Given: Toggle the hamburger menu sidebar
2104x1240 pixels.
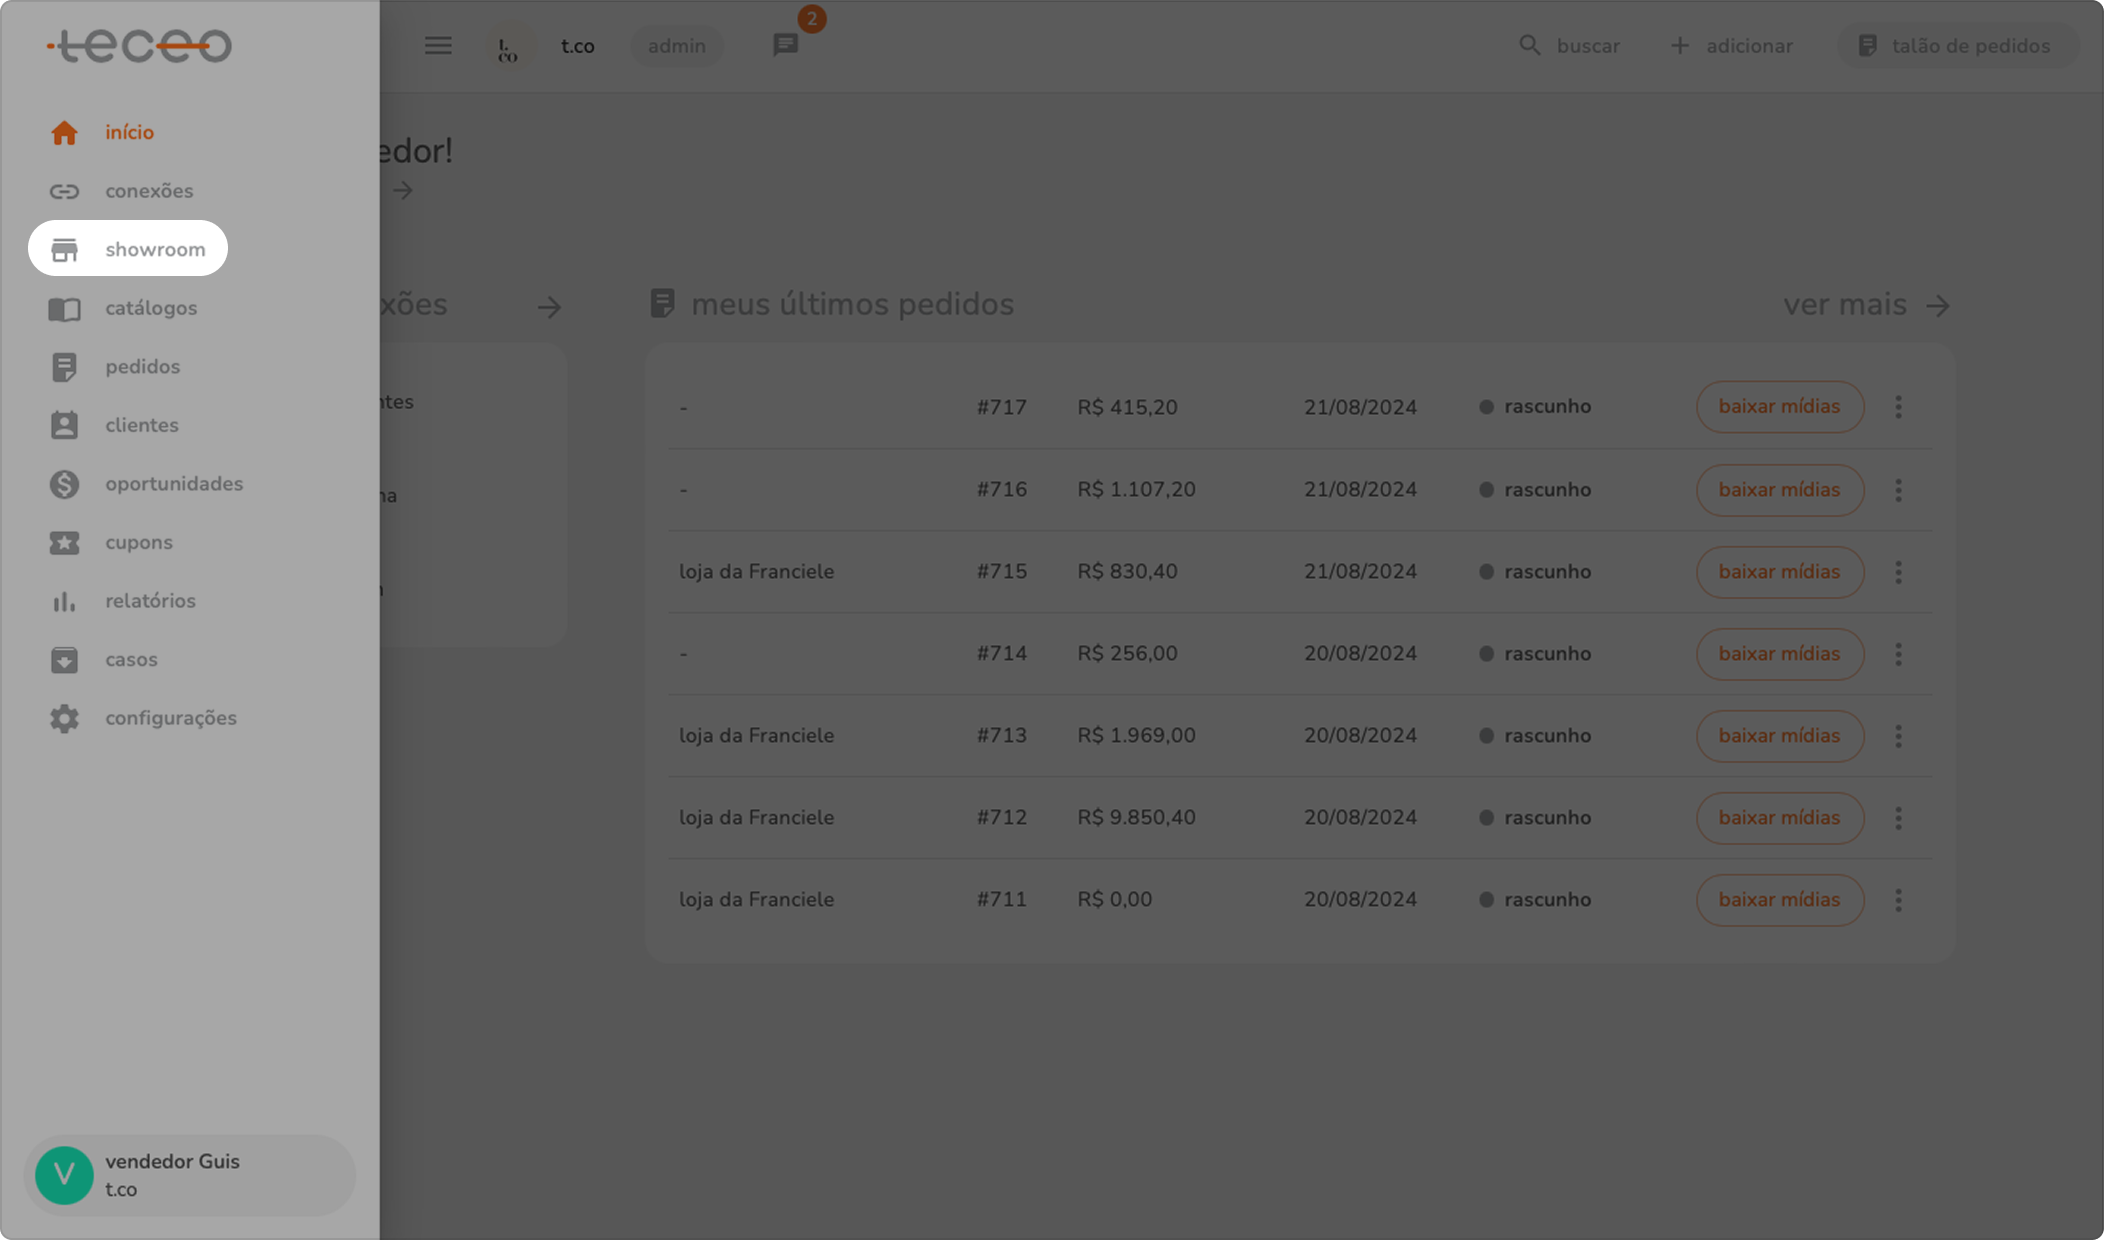Looking at the screenshot, I should (x=438, y=46).
